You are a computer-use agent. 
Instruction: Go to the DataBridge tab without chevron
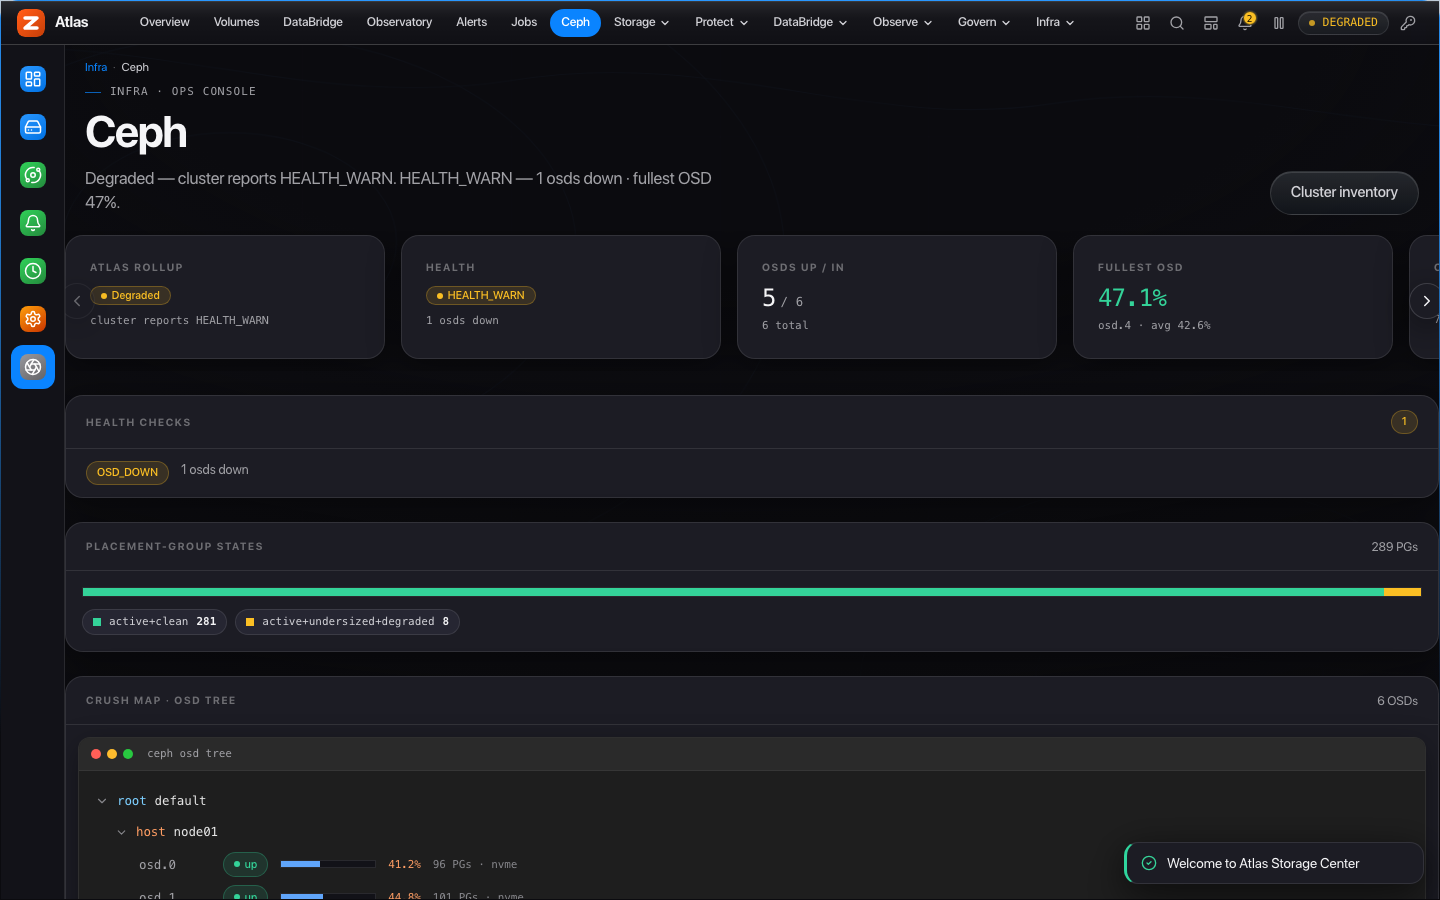point(313,22)
